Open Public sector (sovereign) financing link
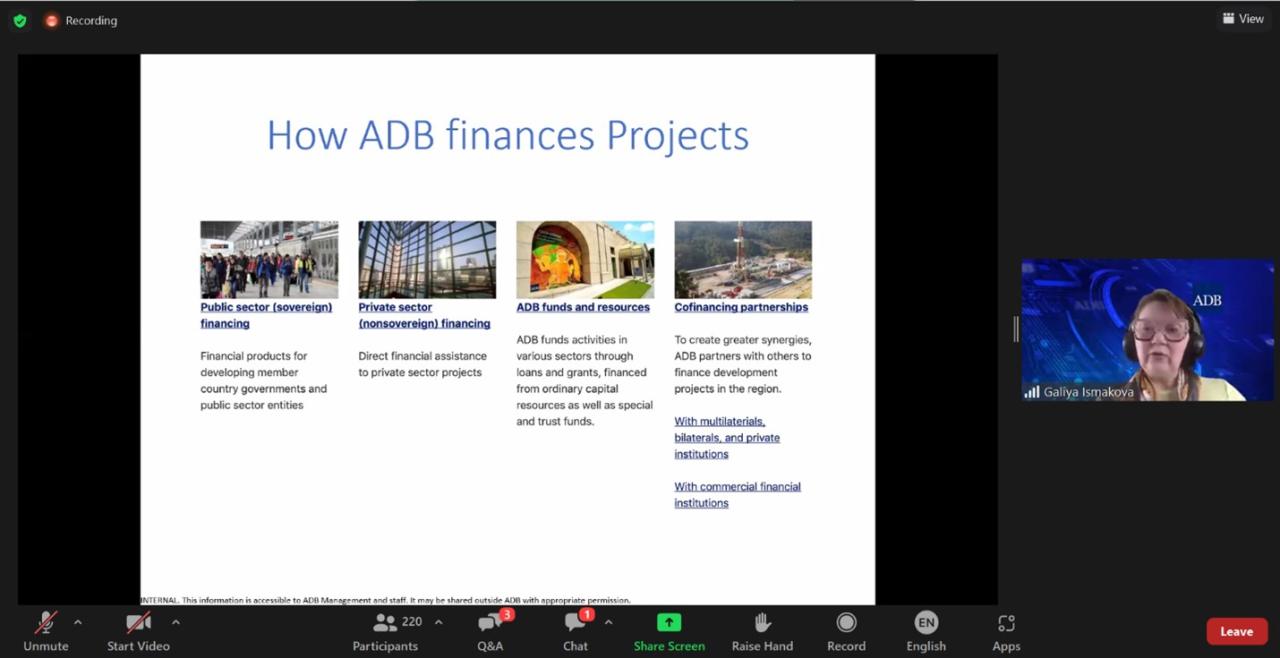The image size is (1280, 658). 266,315
